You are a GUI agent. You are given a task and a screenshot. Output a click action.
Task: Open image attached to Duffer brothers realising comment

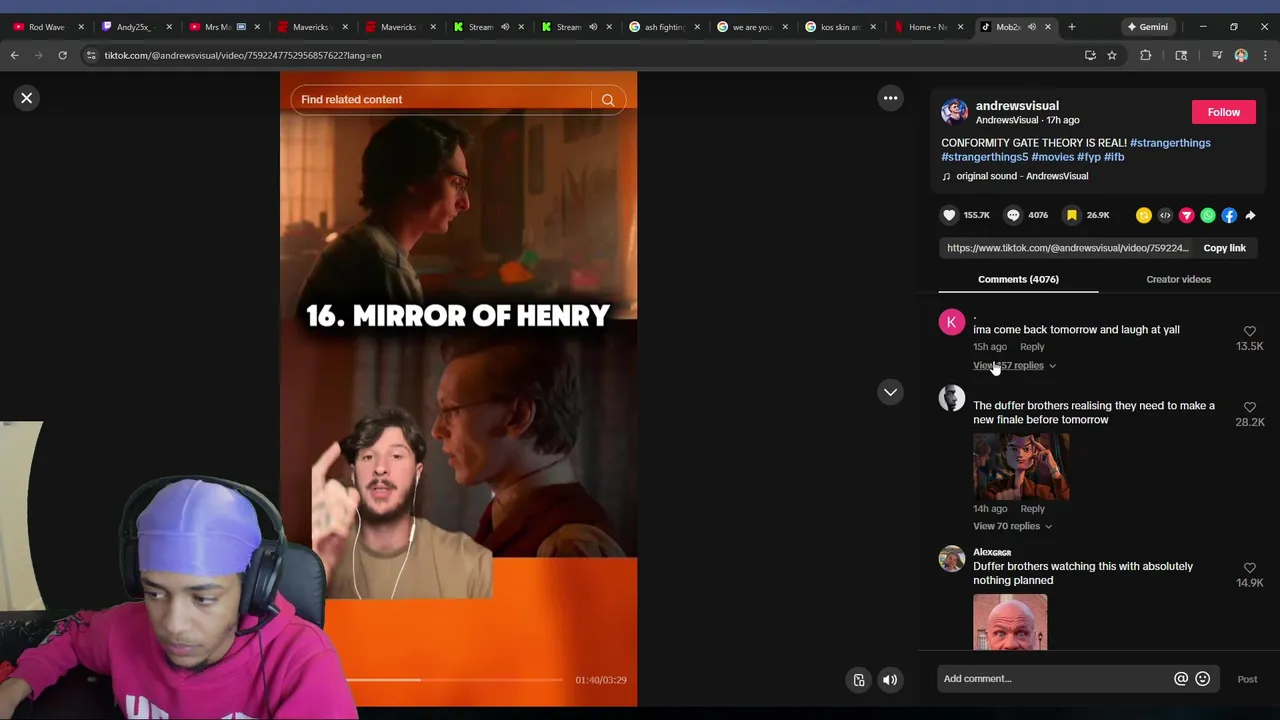click(x=1021, y=467)
